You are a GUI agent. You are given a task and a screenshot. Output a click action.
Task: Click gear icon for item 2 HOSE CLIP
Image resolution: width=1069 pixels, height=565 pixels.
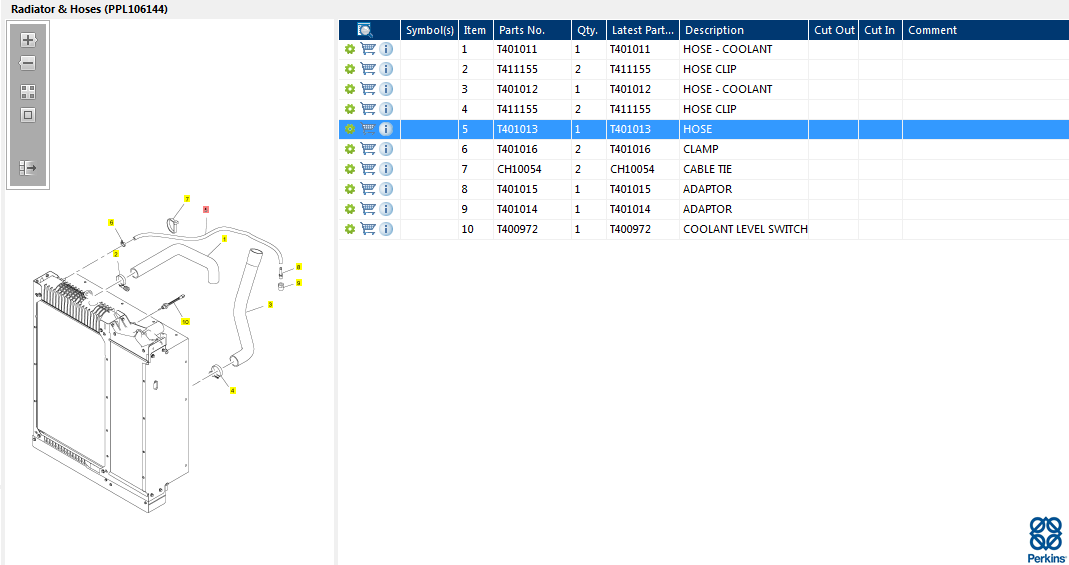(350, 69)
